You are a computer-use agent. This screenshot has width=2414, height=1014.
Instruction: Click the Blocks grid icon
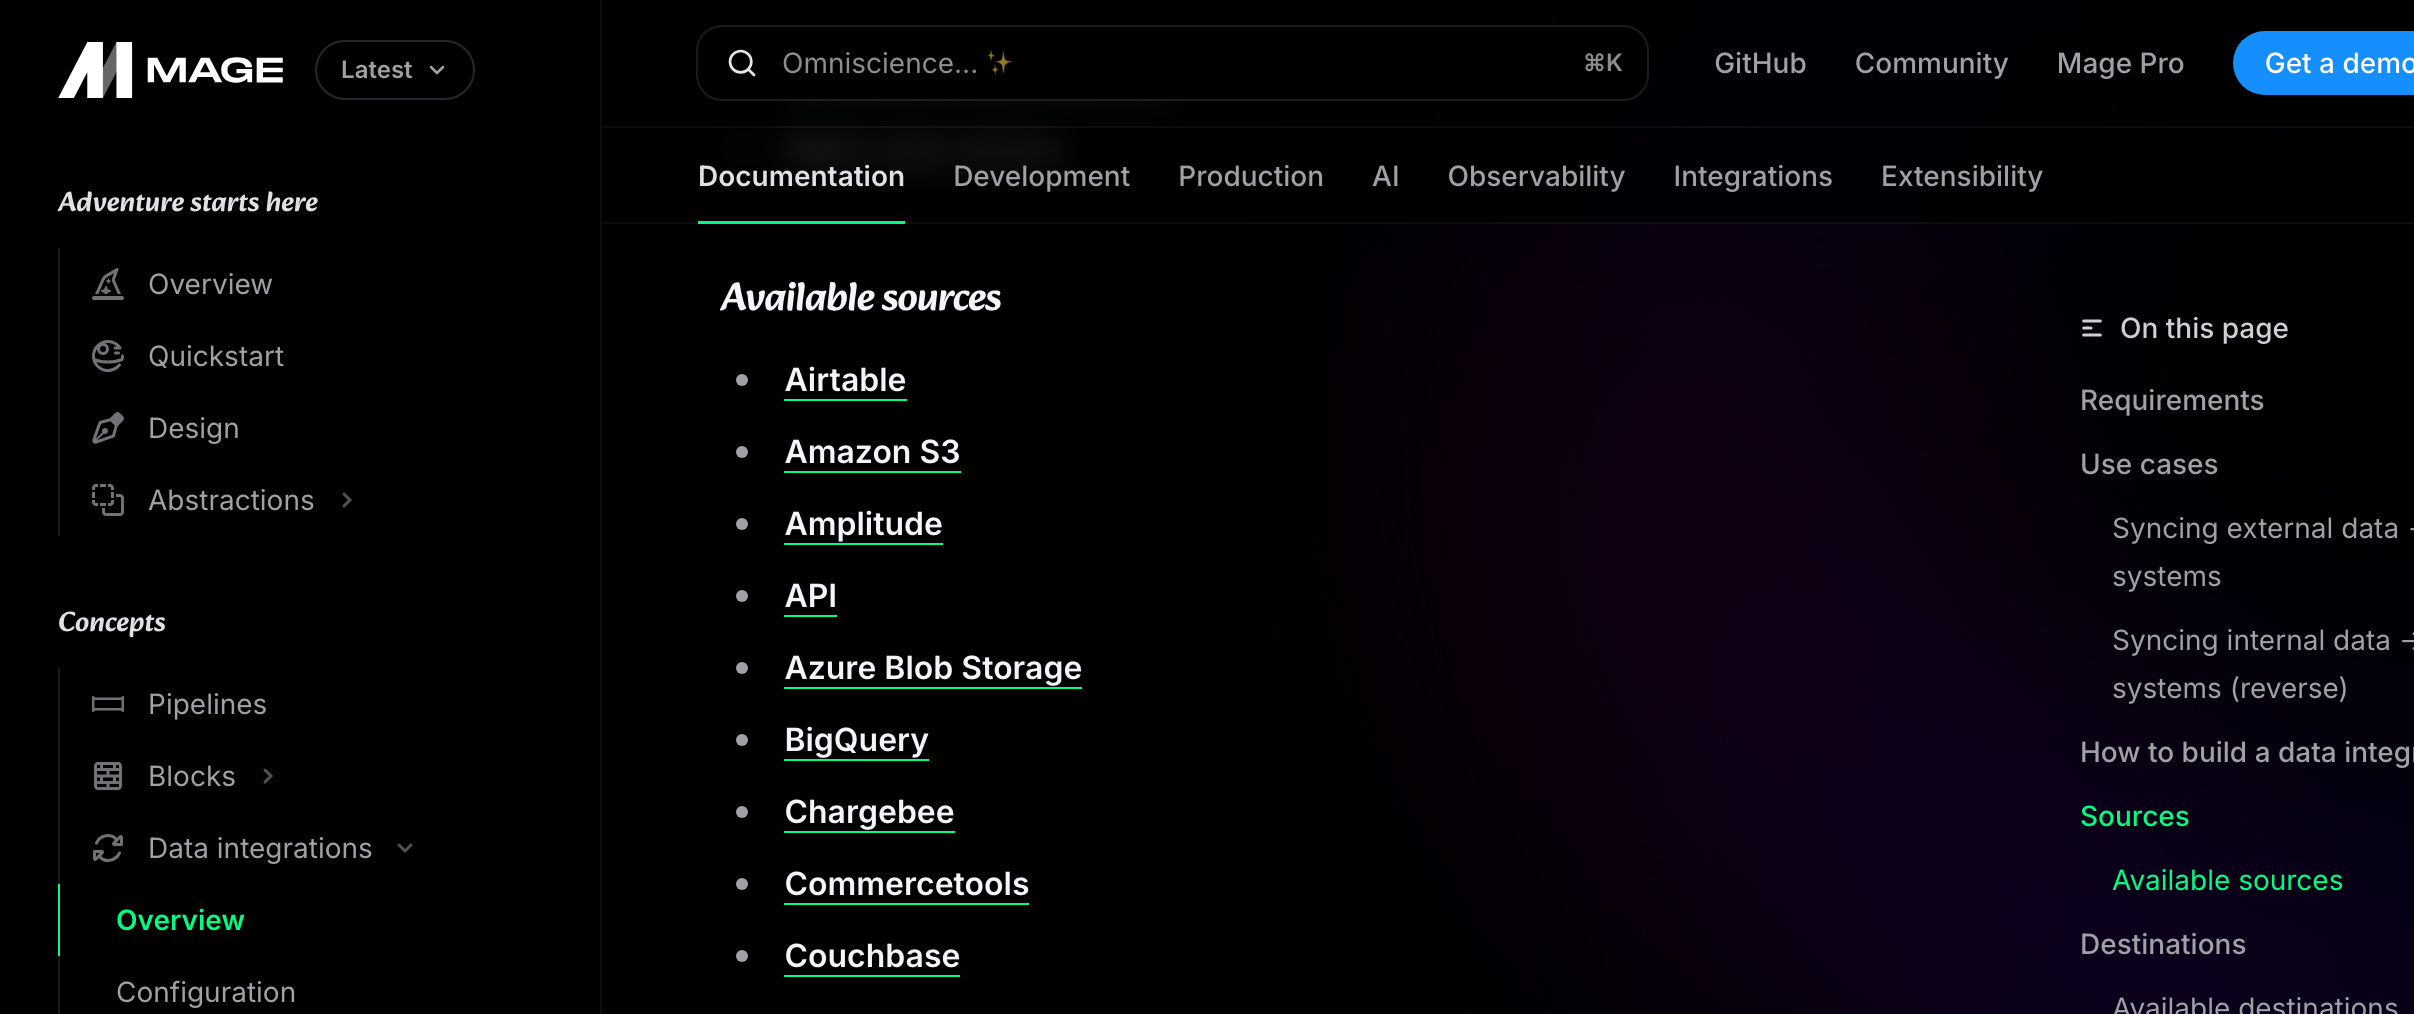pos(108,776)
